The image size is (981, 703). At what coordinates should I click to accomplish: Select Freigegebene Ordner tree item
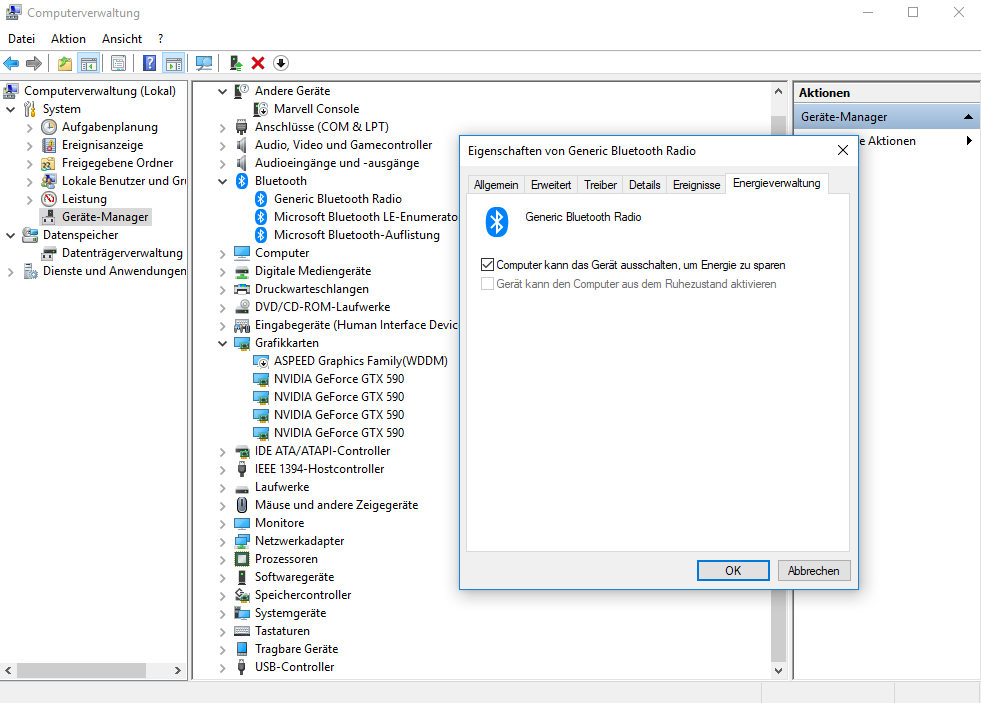pos(117,163)
